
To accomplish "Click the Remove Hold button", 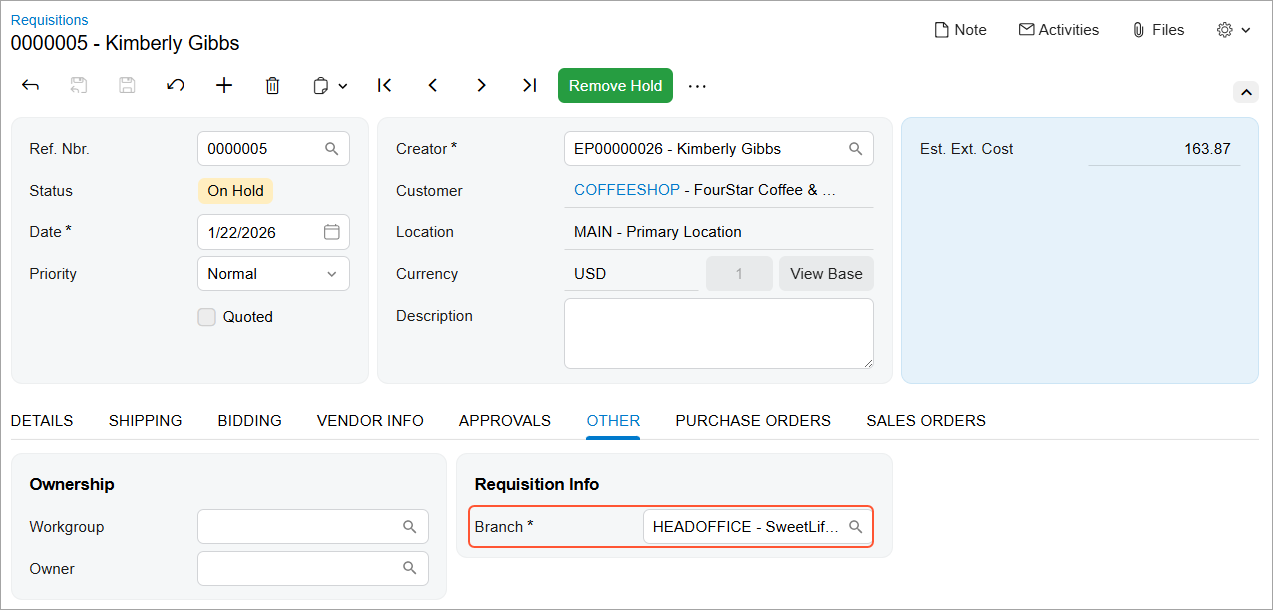I will [615, 86].
